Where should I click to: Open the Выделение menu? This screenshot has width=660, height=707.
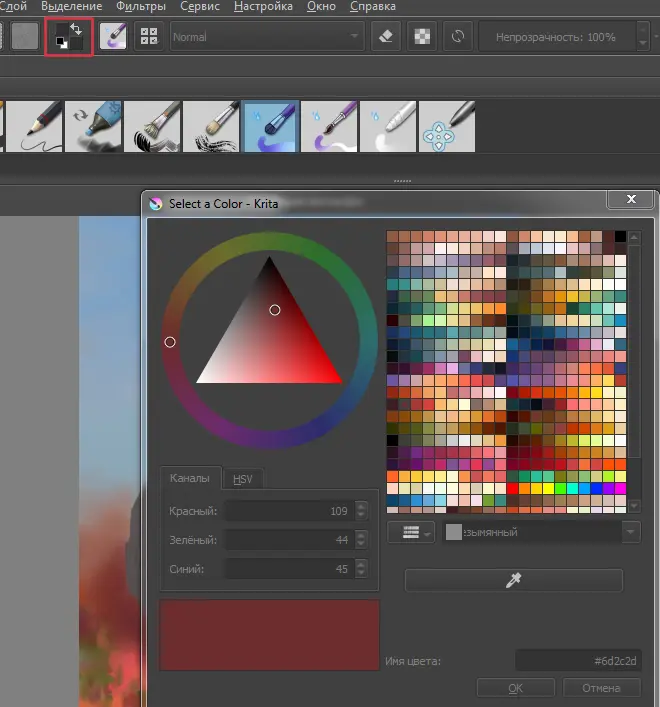click(71, 6)
